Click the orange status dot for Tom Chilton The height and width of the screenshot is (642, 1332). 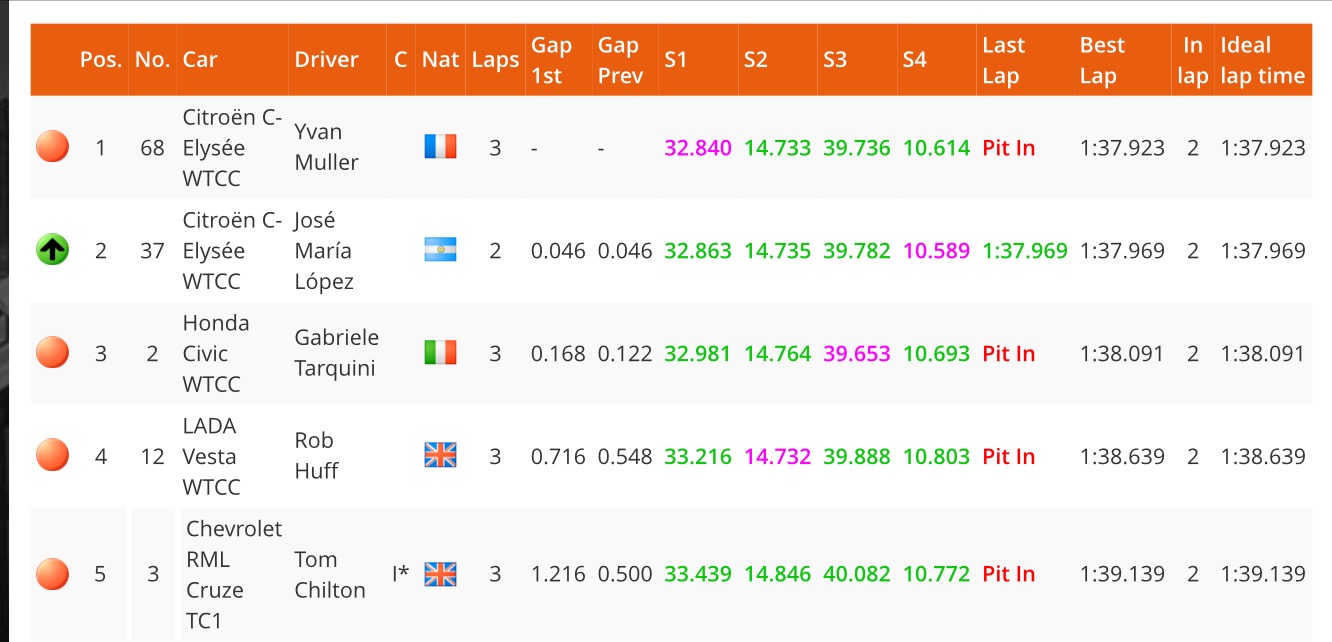click(x=52, y=574)
